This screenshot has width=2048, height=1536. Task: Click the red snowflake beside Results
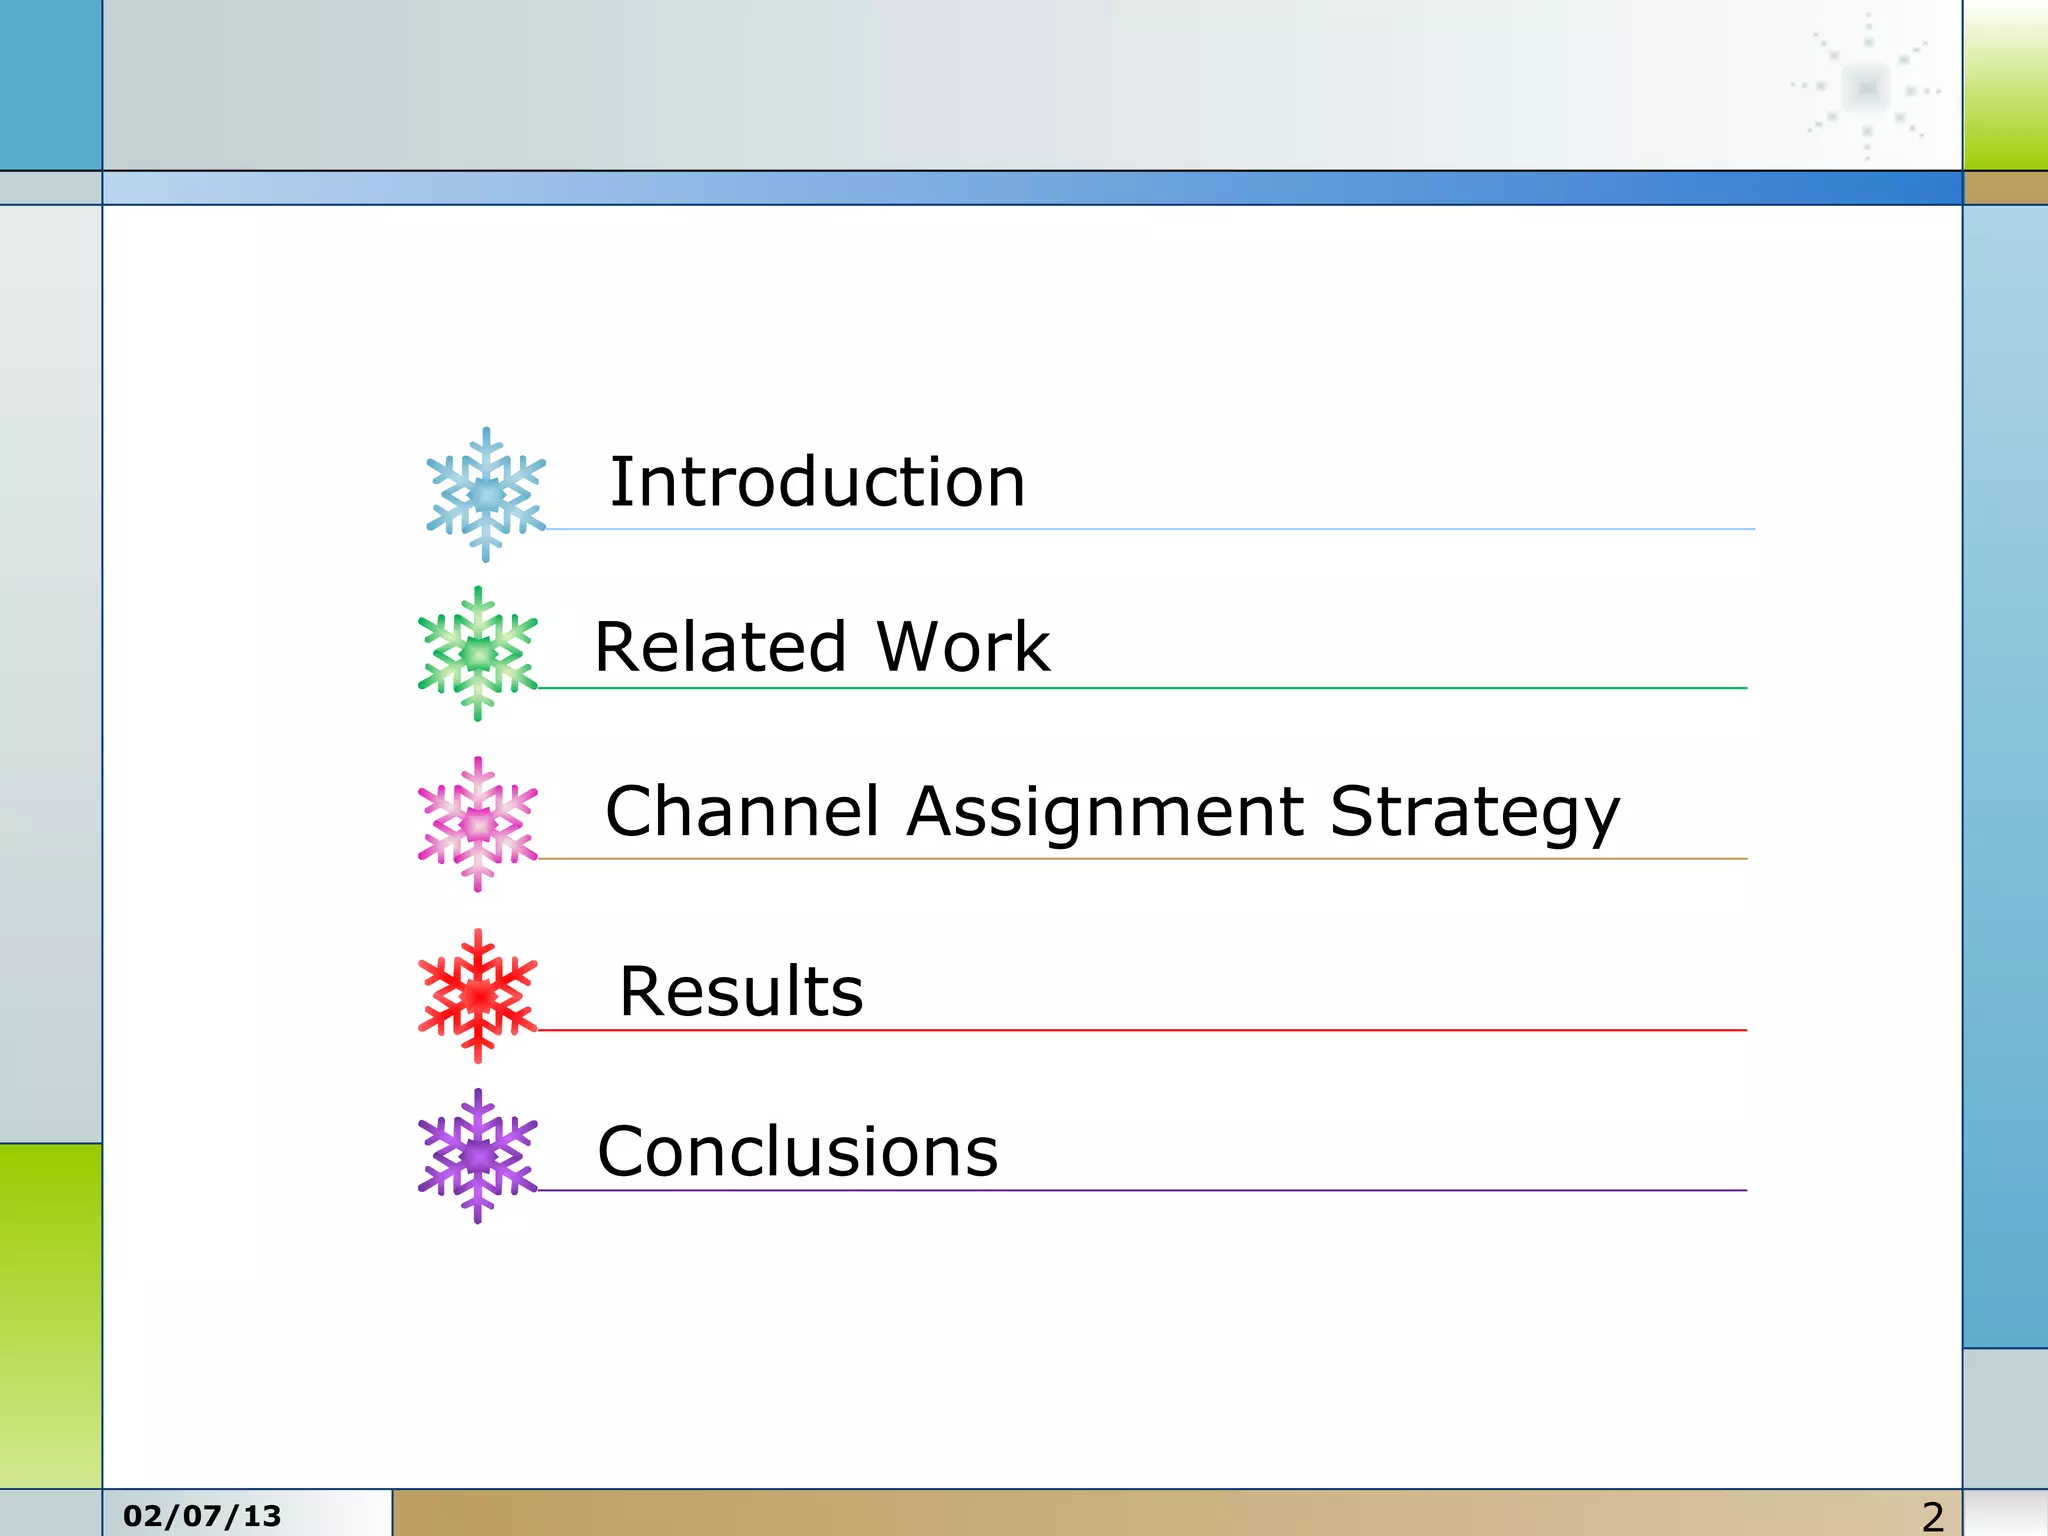478,995
